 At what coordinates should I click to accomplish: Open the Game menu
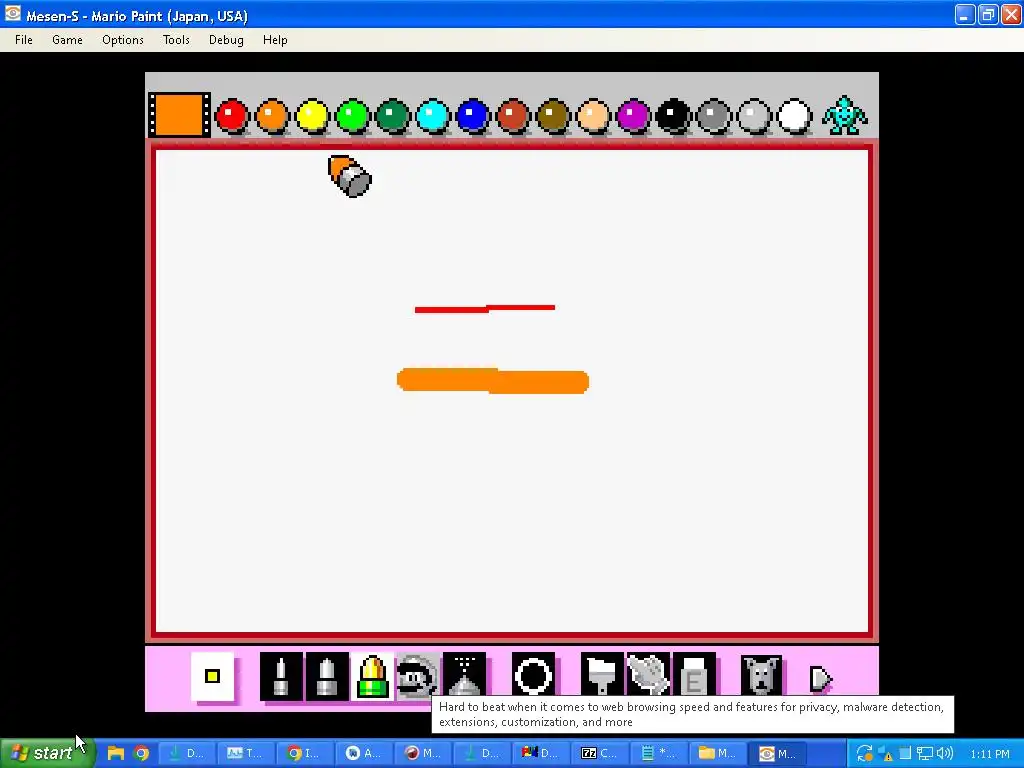(67, 40)
